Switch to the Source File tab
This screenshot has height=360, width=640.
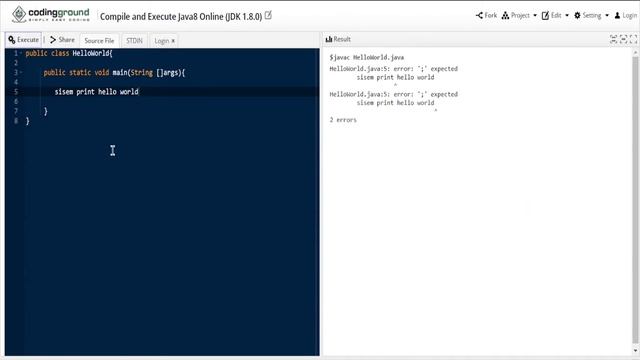tap(99, 40)
